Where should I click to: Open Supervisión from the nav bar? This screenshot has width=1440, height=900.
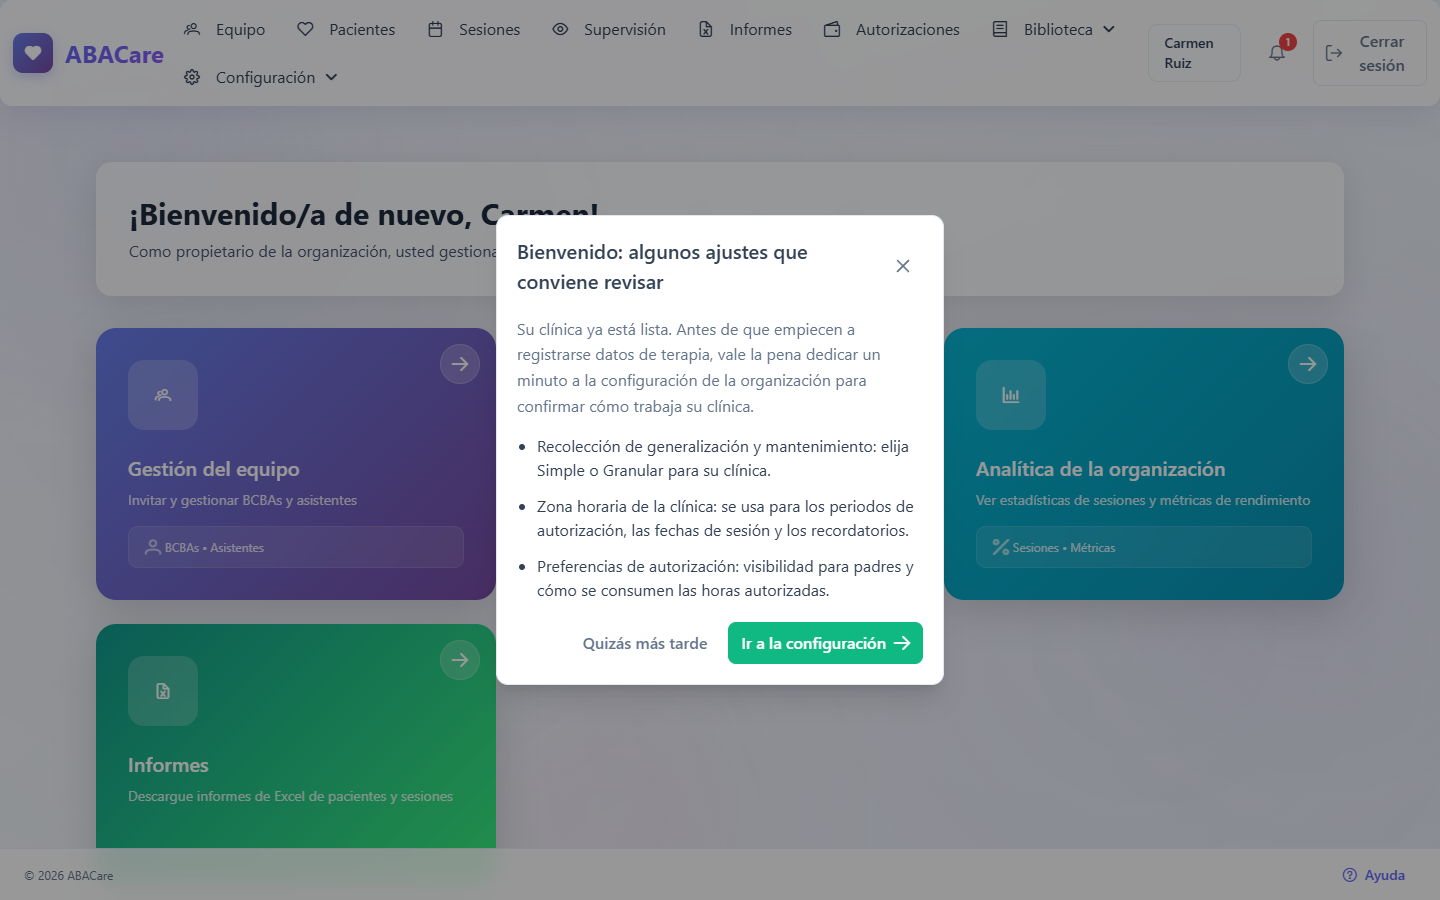tap(609, 30)
